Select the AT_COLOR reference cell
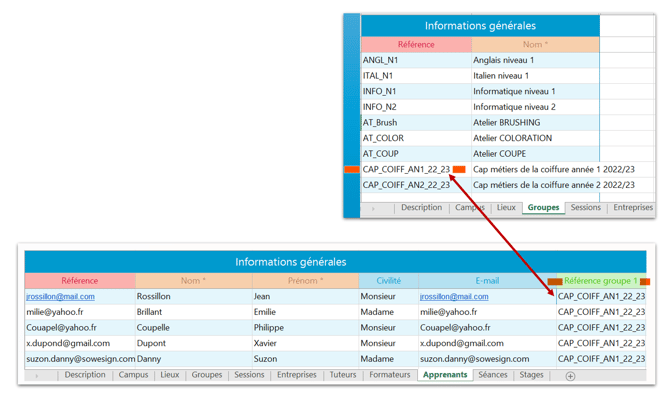 coord(416,139)
